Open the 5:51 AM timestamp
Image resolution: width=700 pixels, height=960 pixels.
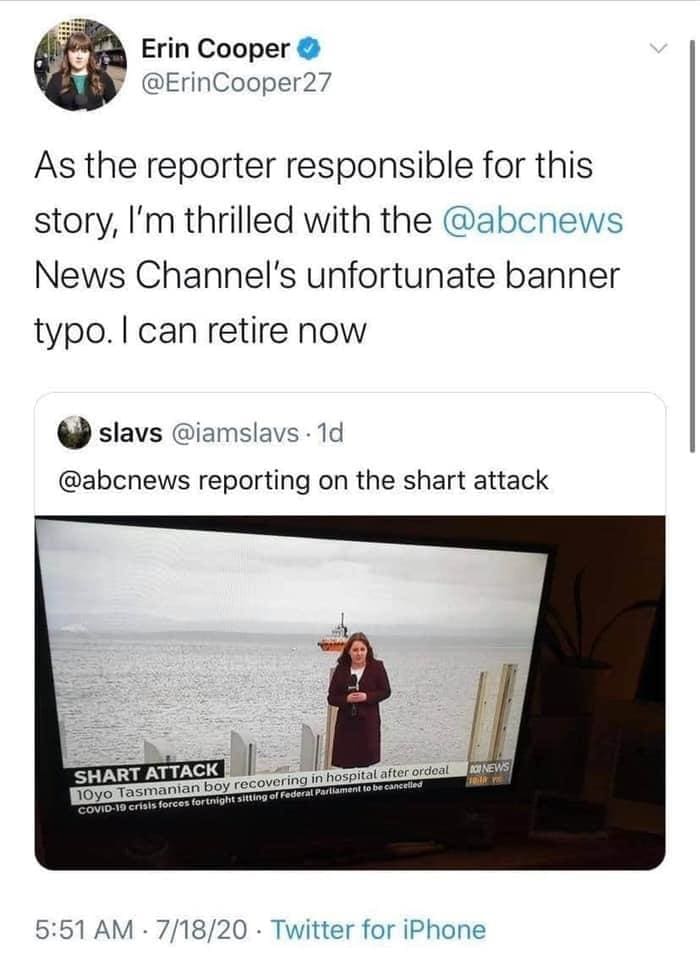(x=84, y=929)
